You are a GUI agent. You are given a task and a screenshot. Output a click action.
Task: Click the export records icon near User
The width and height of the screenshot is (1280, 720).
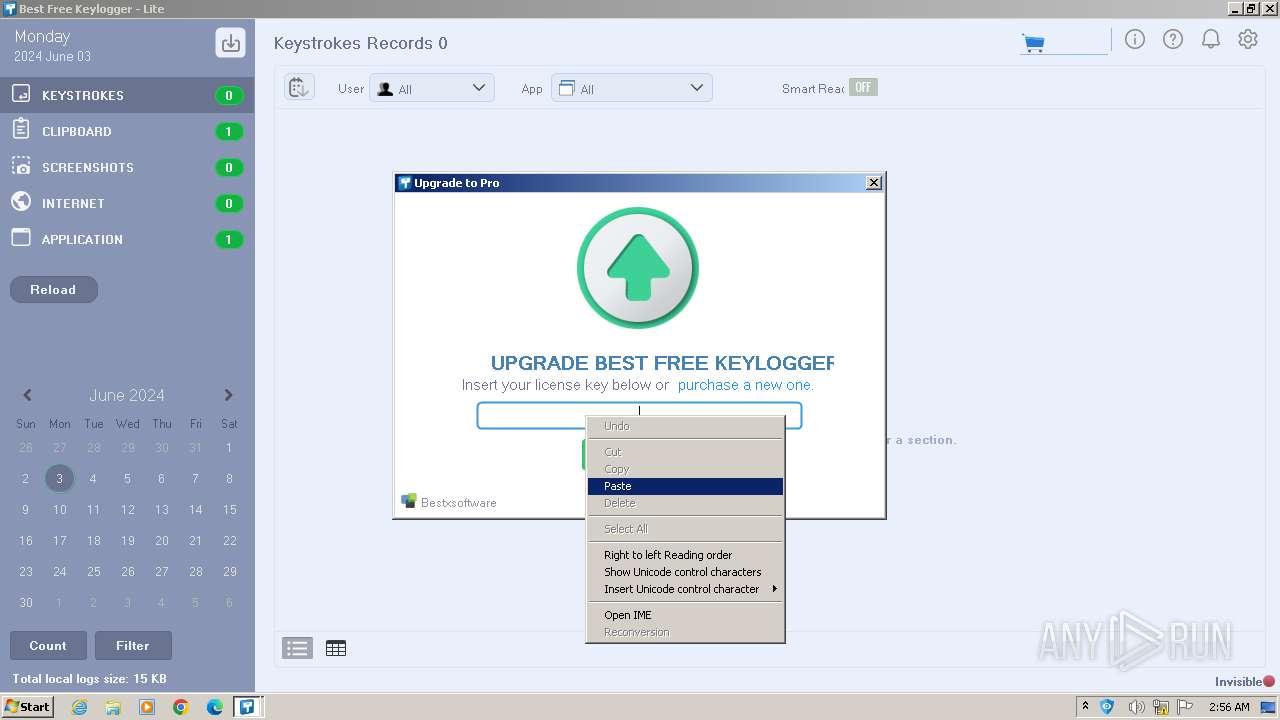(x=299, y=88)
